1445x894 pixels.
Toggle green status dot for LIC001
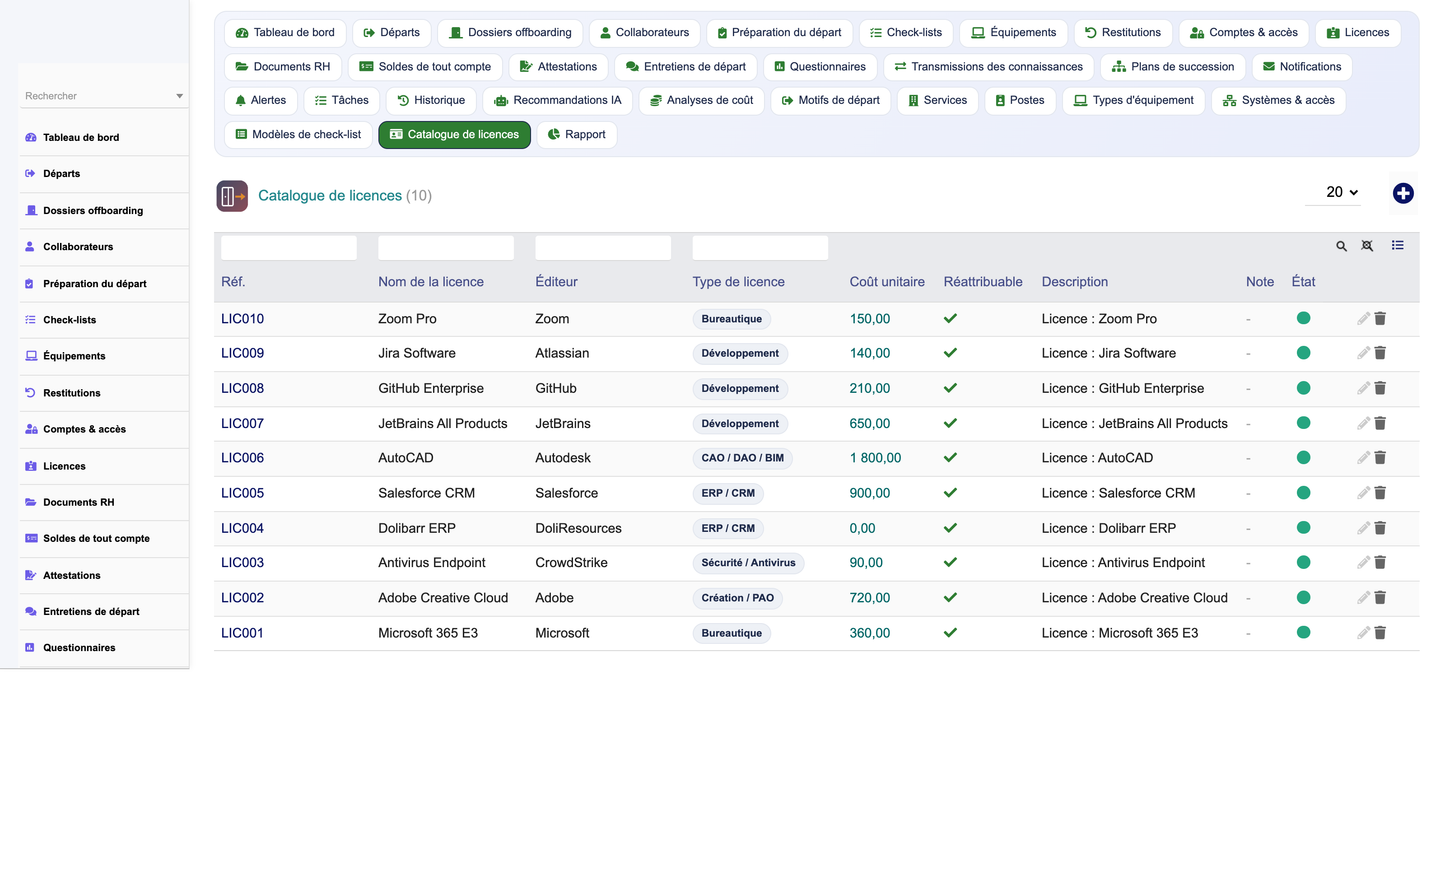click(1303, 633)
